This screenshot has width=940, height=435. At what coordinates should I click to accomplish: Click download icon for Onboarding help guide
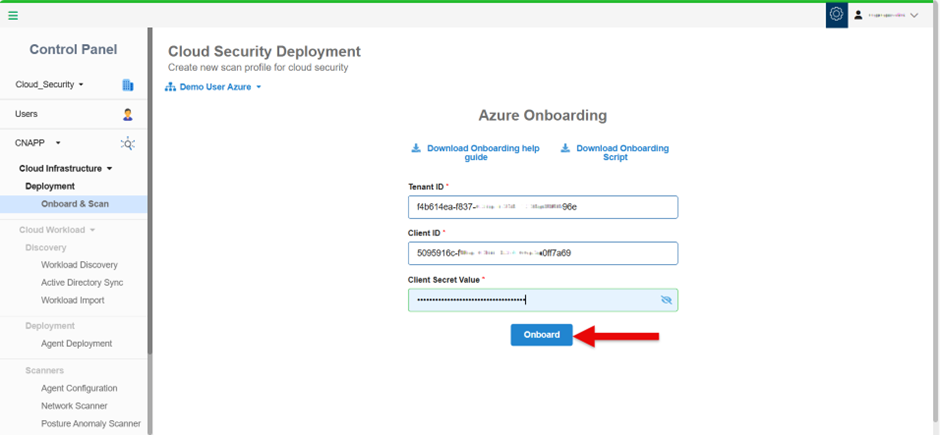[416, 148]
